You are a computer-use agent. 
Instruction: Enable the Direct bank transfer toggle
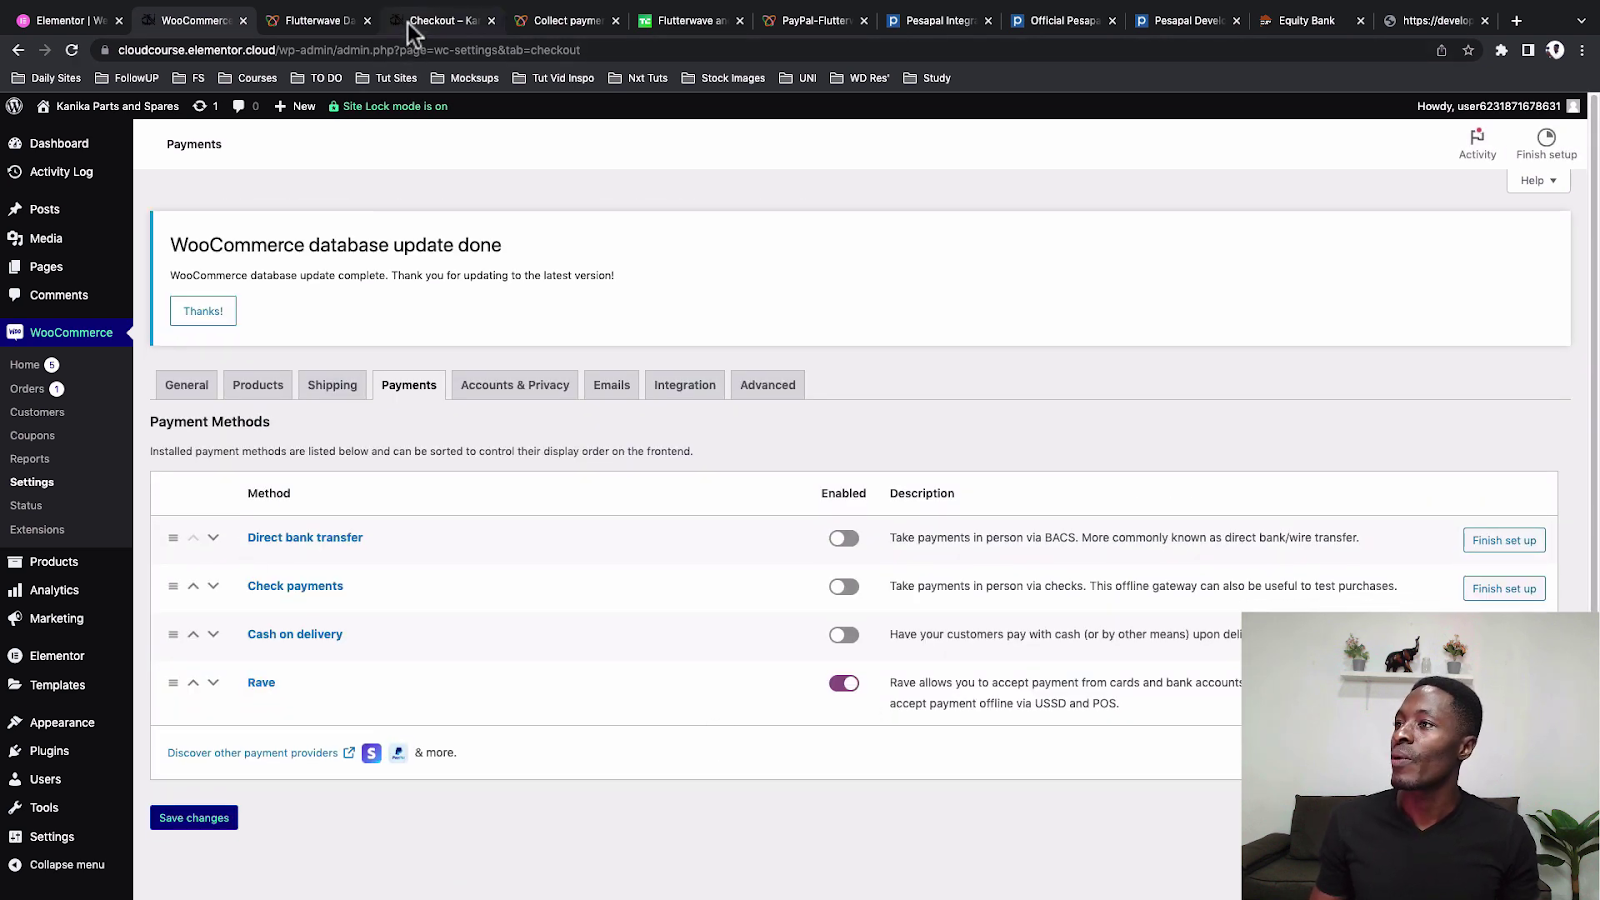pos(843,538)
